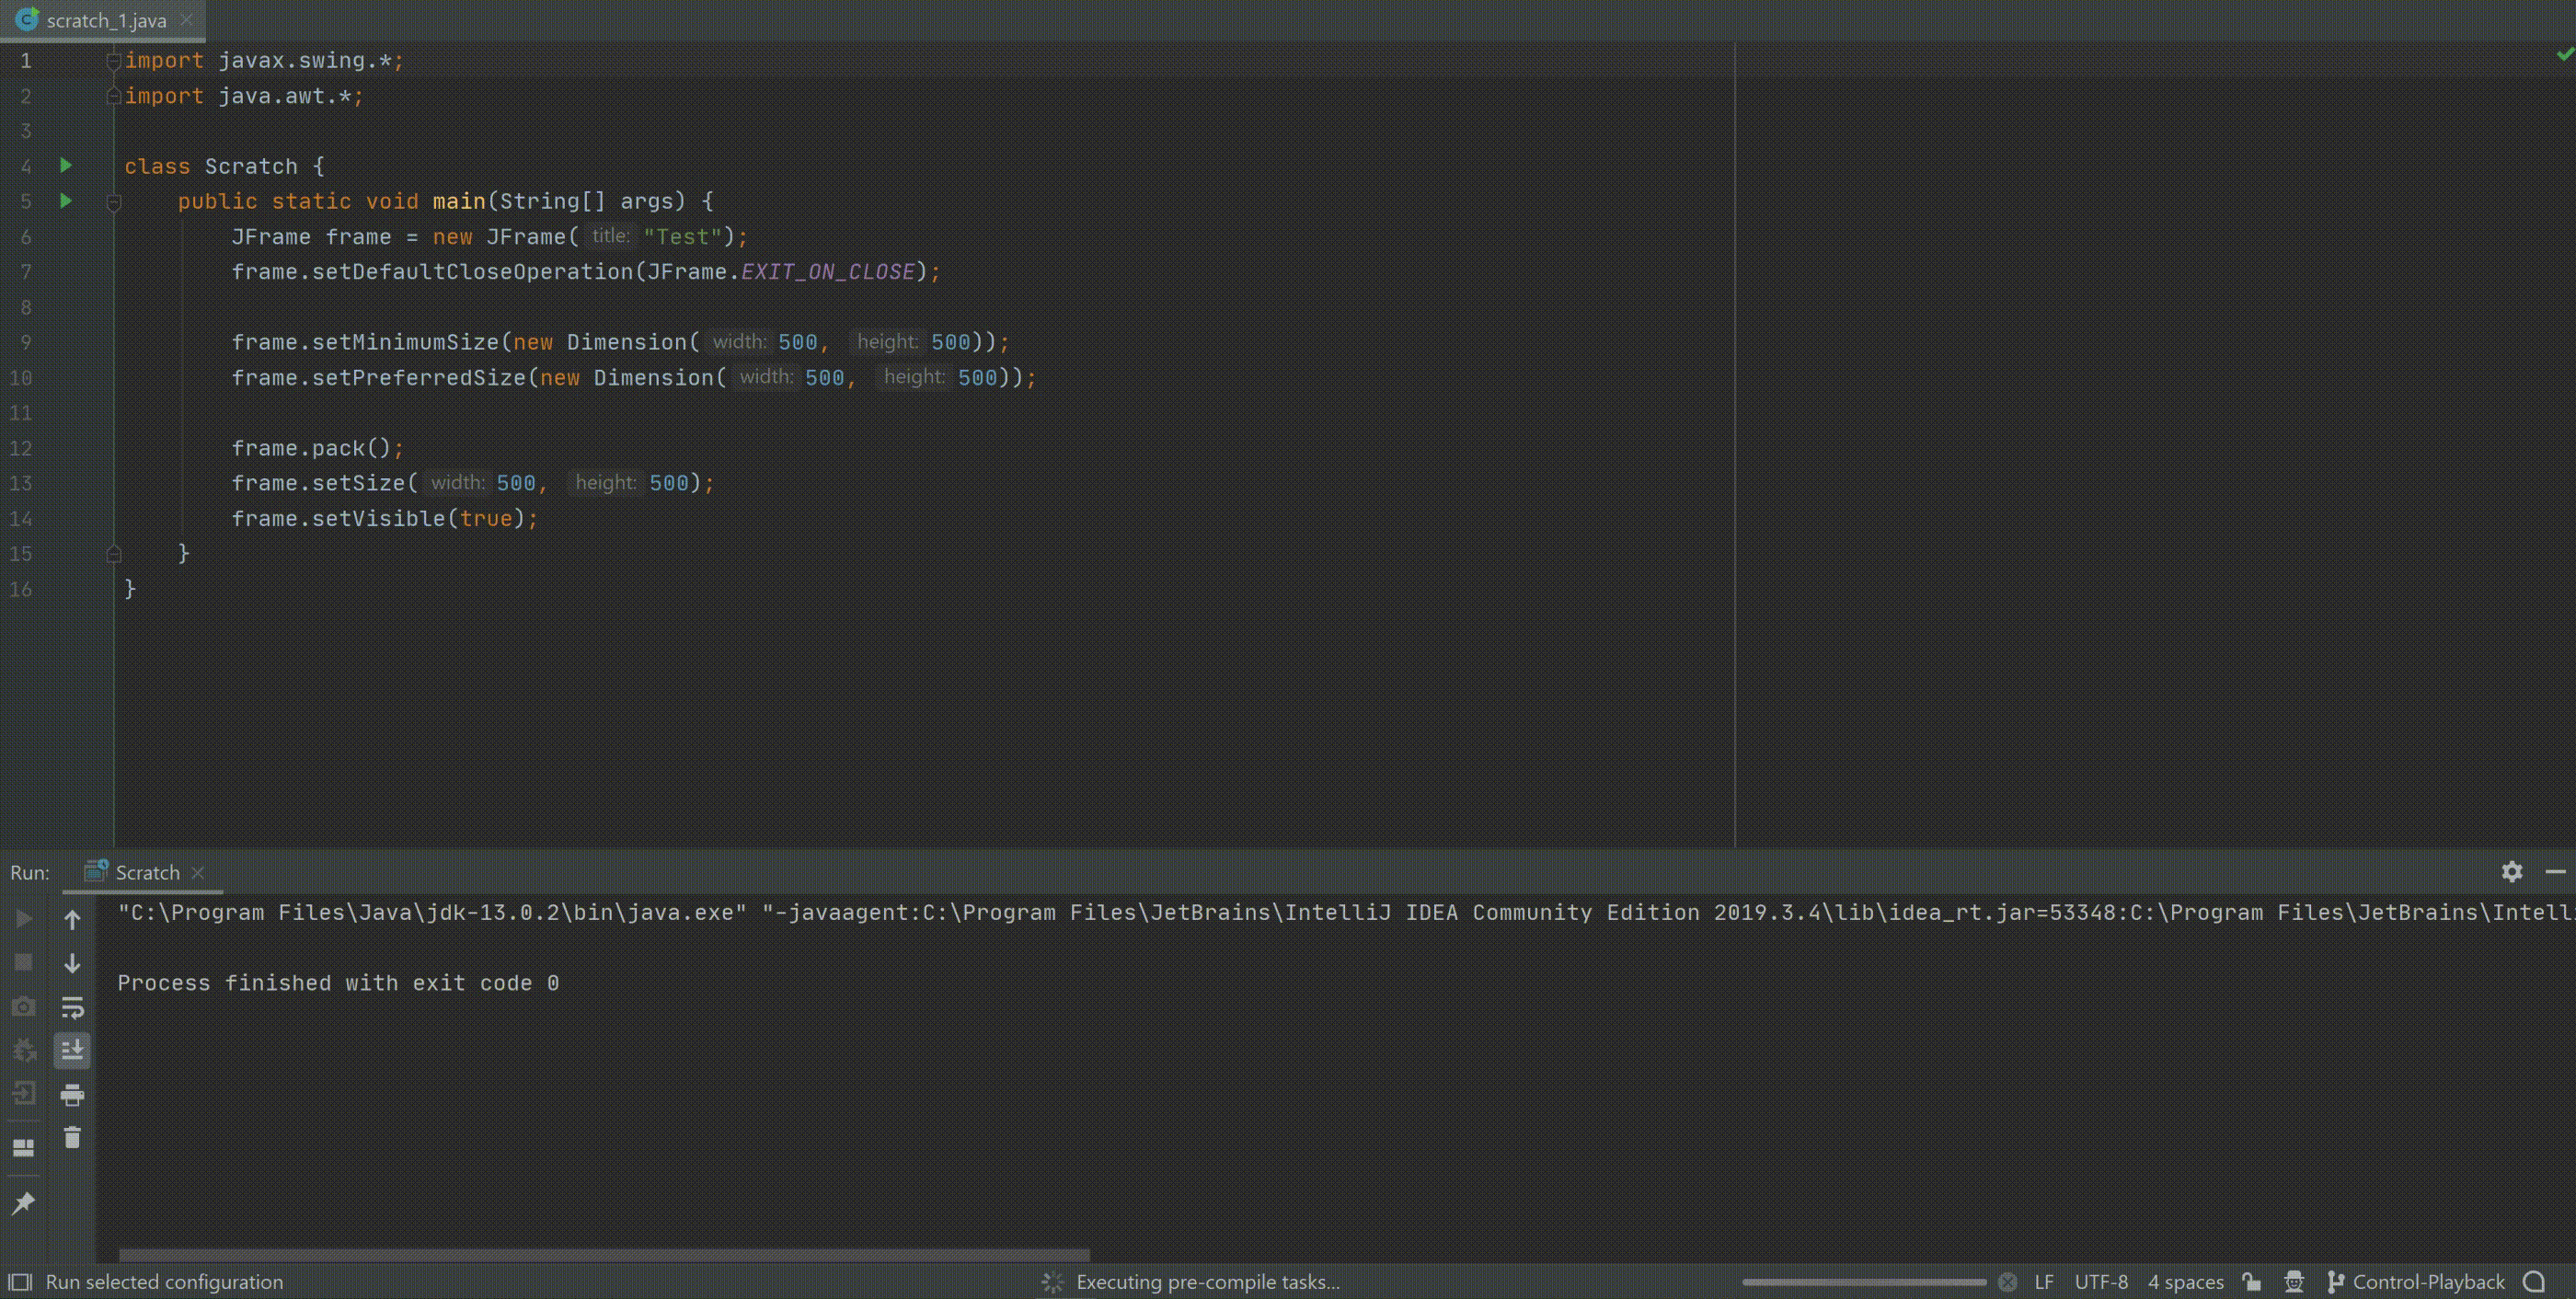This screenshot has height=1299, width=2576.
Task: Jump down the stack trace
Action: (x=72, y=963)
